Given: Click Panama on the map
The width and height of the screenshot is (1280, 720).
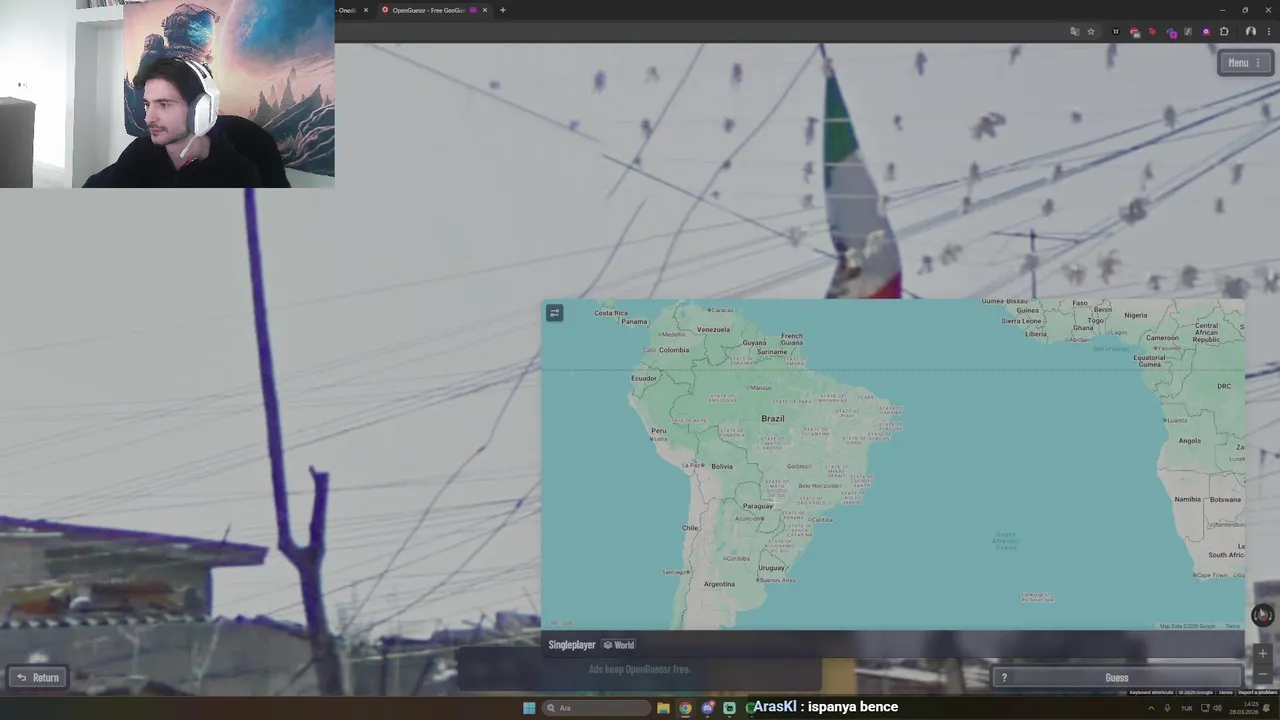Looking at the screenshot, I should coord(634,321).
